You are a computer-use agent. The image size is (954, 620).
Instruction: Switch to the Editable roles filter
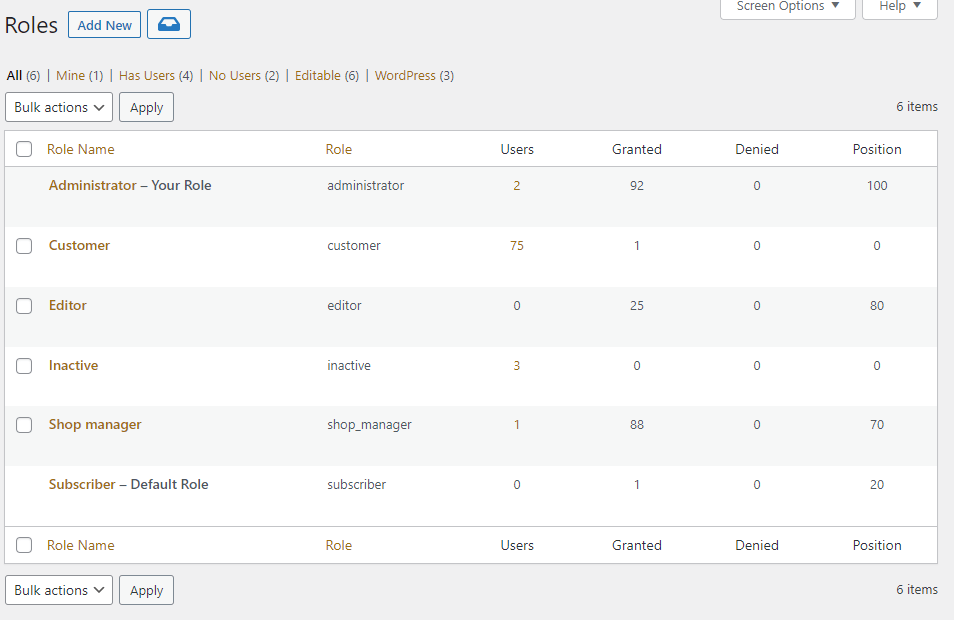pos(317,76)
